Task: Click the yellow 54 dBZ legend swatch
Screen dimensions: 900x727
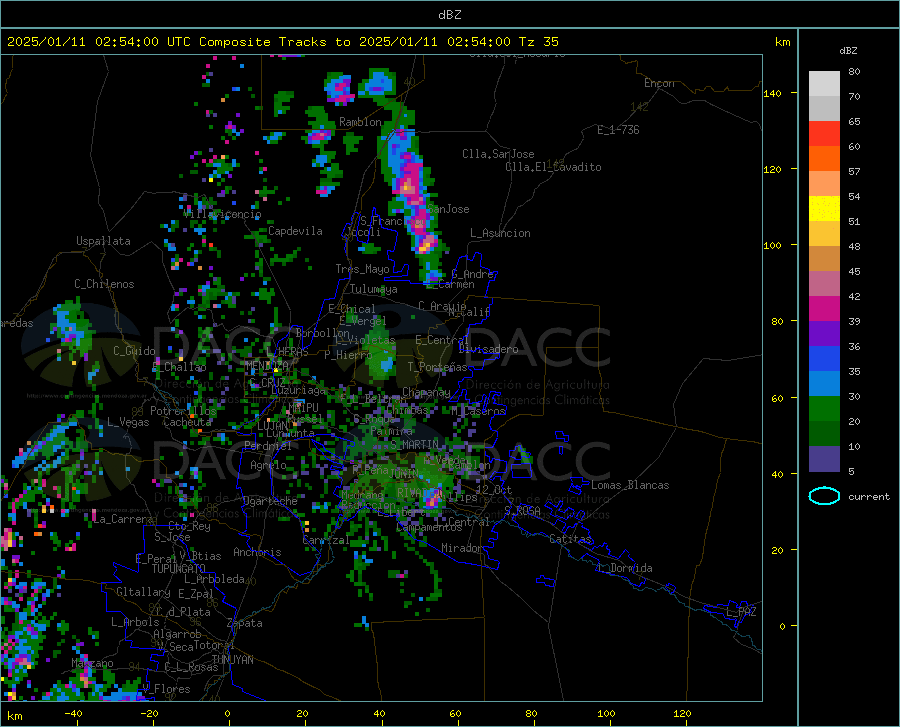Action: pyautogui.click(x=824, y=209)
